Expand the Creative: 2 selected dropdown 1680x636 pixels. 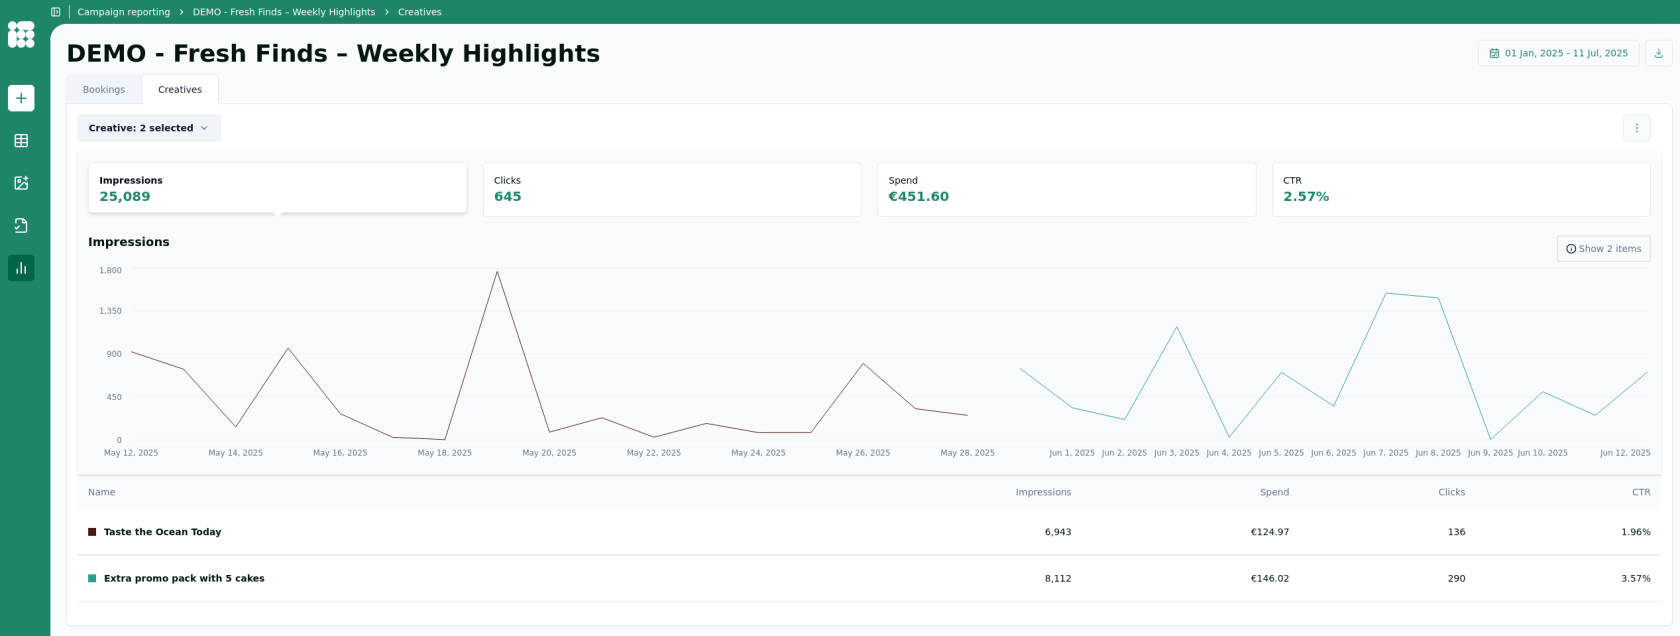(x=149, y=128)
